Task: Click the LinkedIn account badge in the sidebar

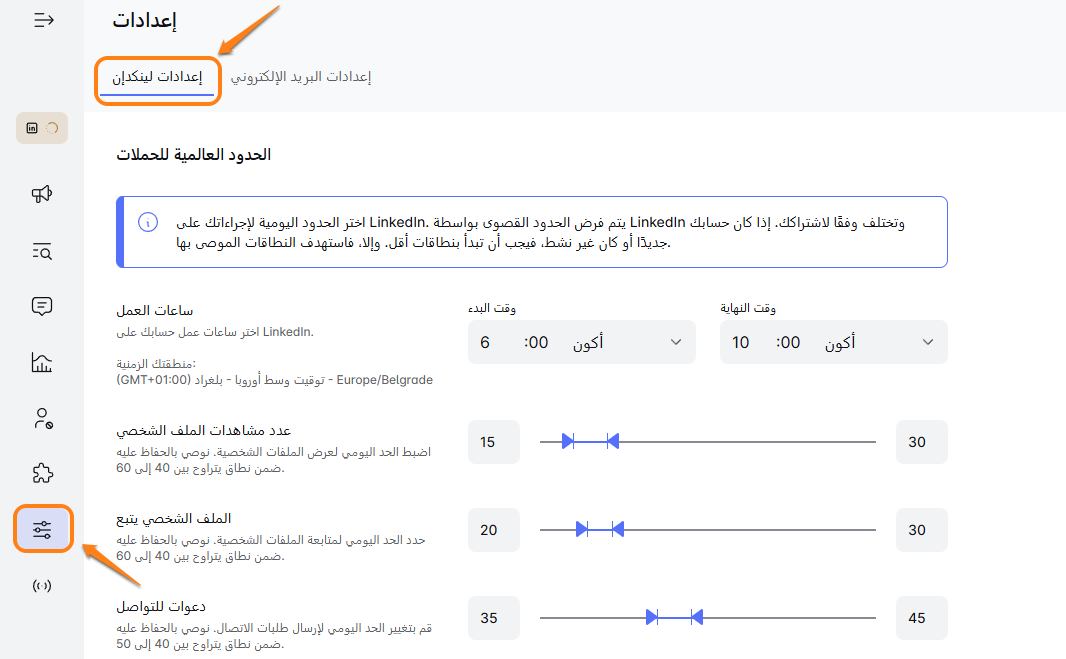Action: point(42,128)
